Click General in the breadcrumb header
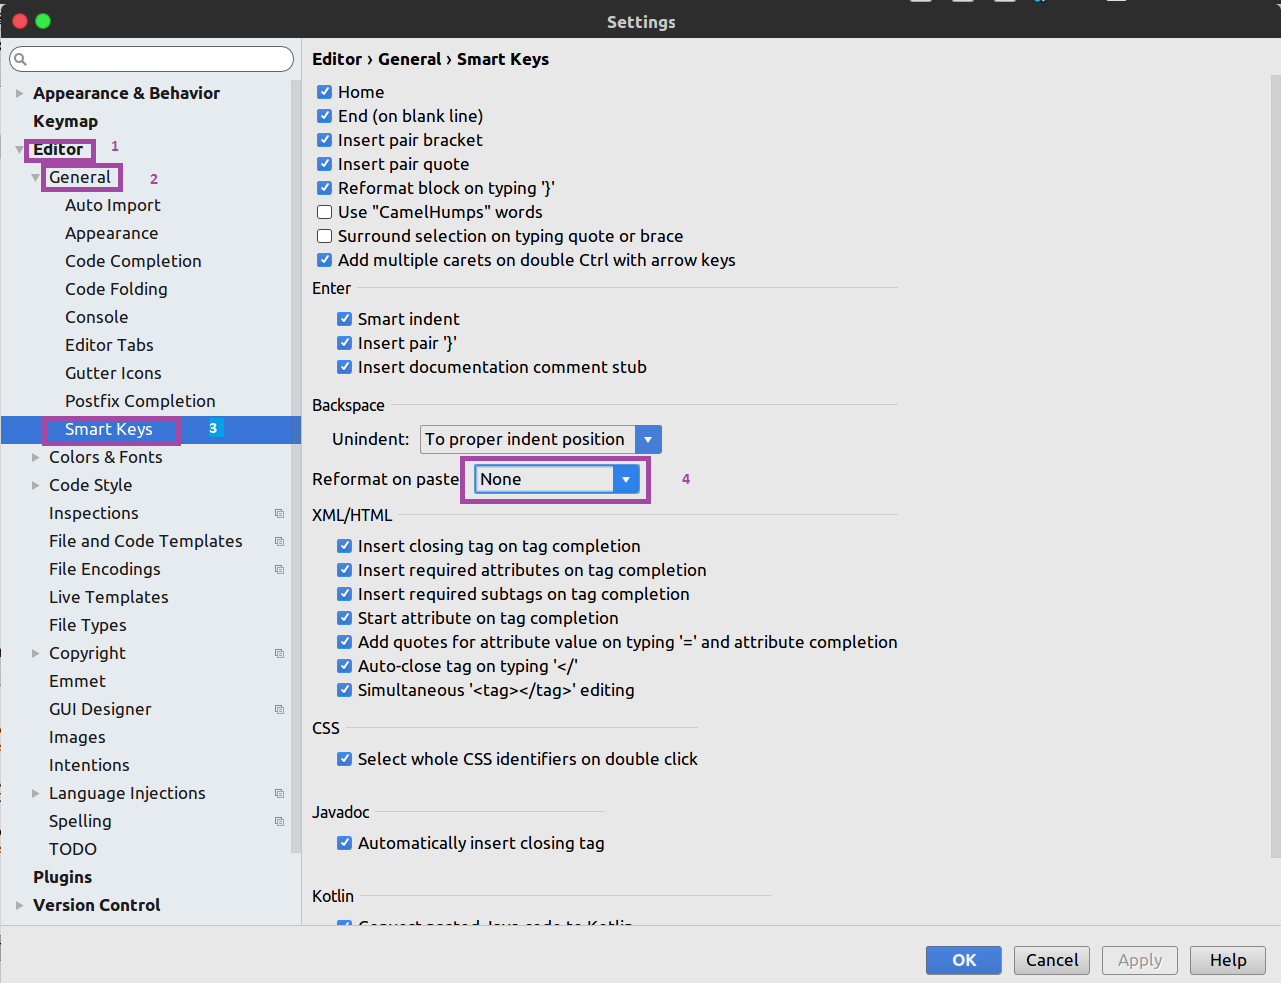The image size is (1281, 983). [409, 59]
